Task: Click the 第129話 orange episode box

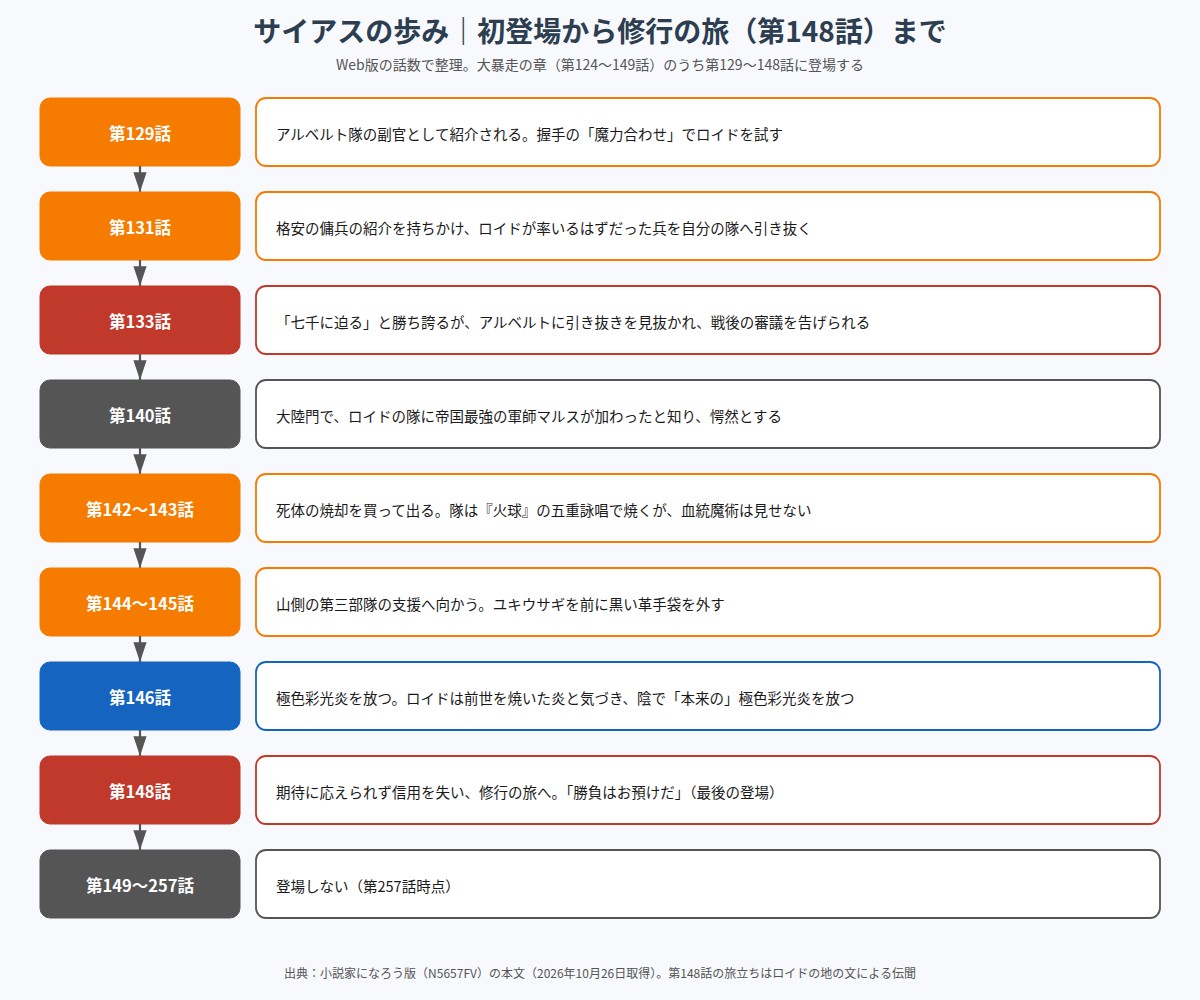Action: (x=140, y=132)
